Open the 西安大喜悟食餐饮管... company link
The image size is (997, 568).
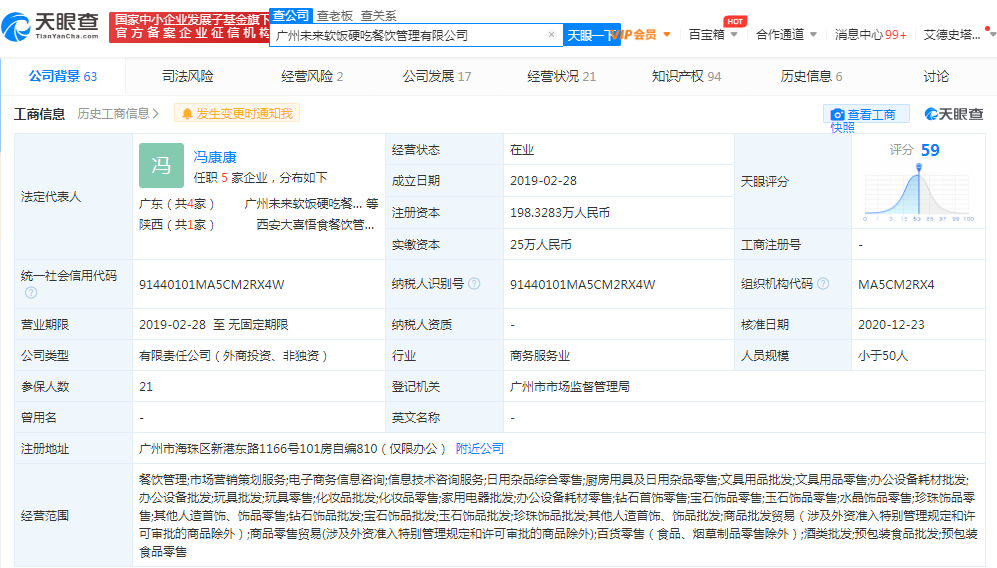[315, 225]
